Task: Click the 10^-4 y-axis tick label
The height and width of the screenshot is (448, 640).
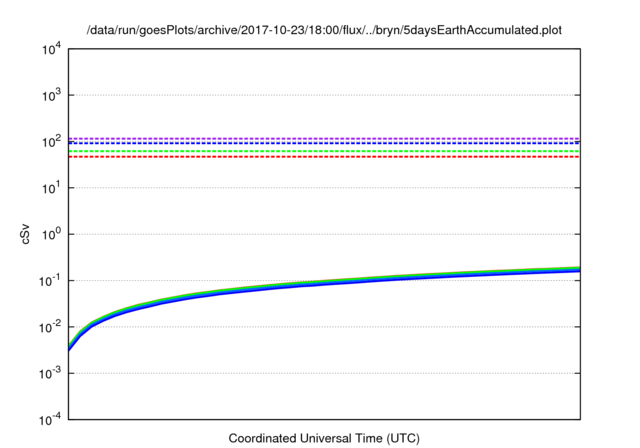Action: pyautogui.click(x=50, y=420)
